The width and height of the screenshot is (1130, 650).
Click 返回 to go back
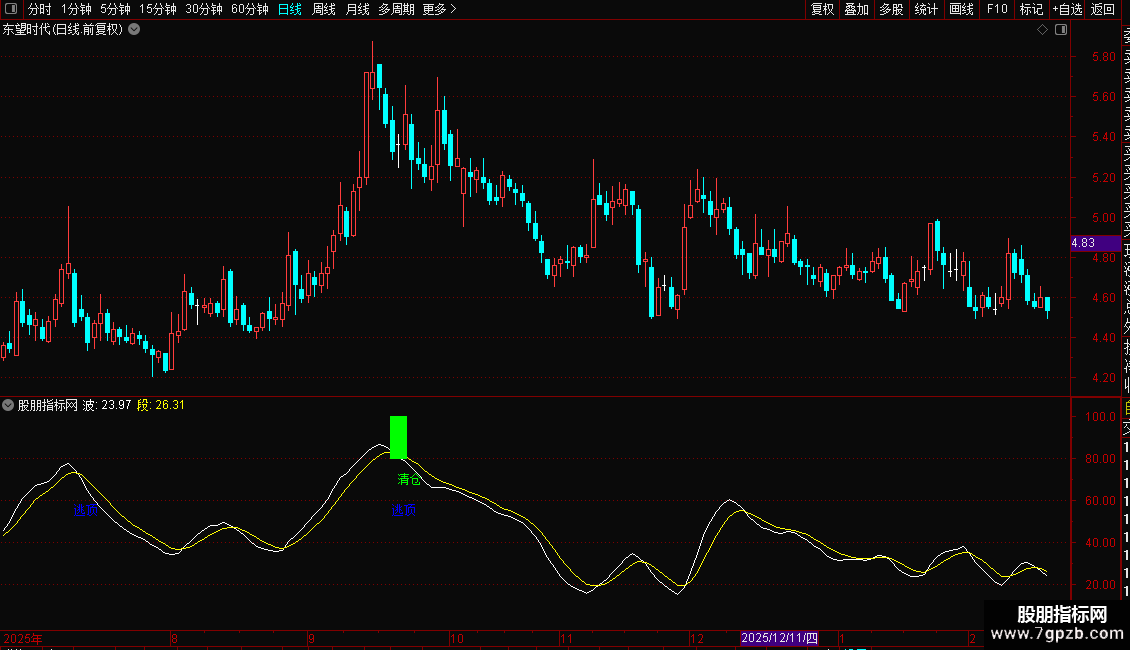(1103, 9)
